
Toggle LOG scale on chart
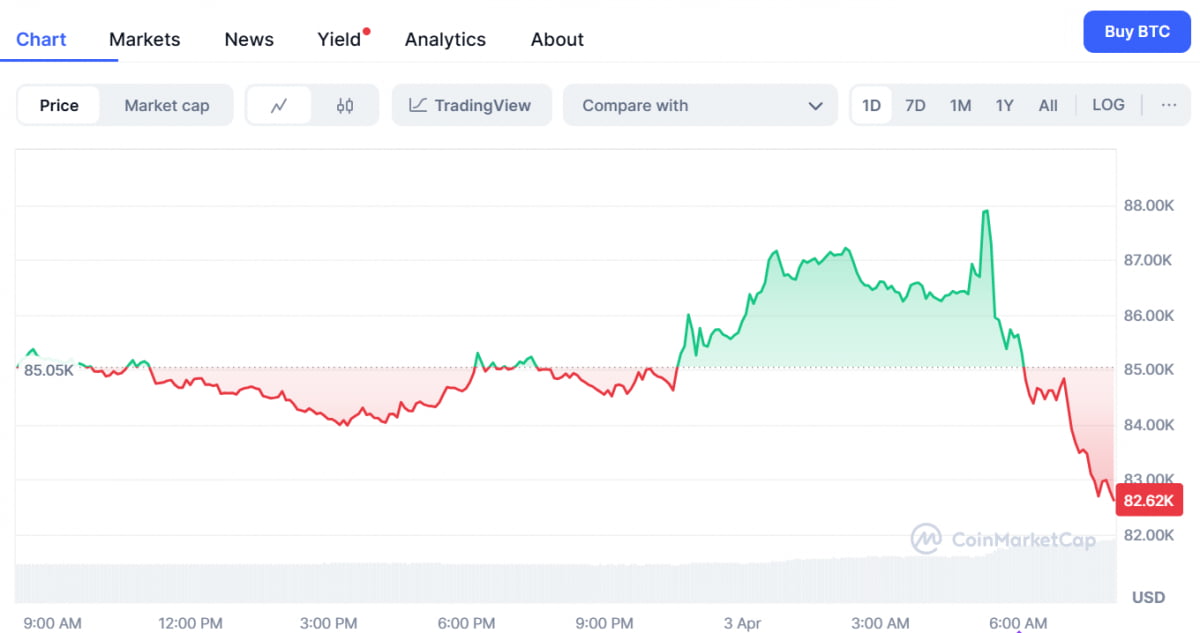coord(1108,105)
